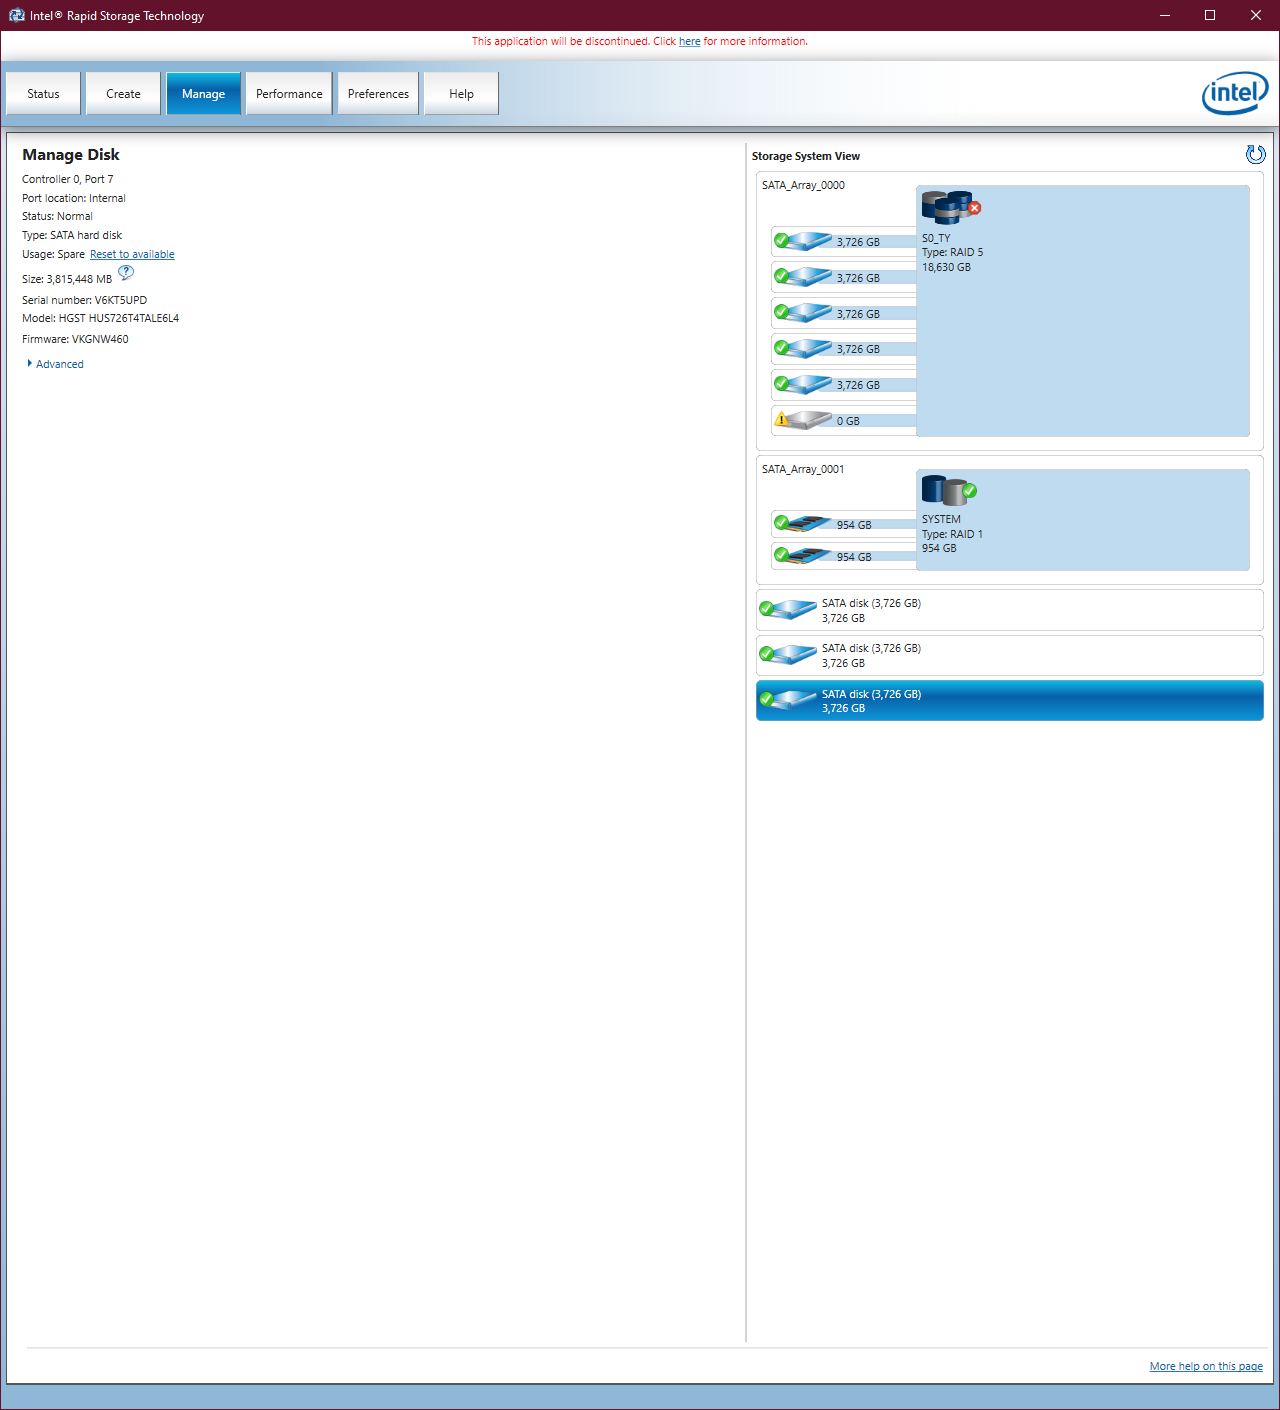Image resolution: width=1280 pixels, height=1410 pixels.
Task: Click the 18,630 GB volume size text
Action: pos(946,267)
